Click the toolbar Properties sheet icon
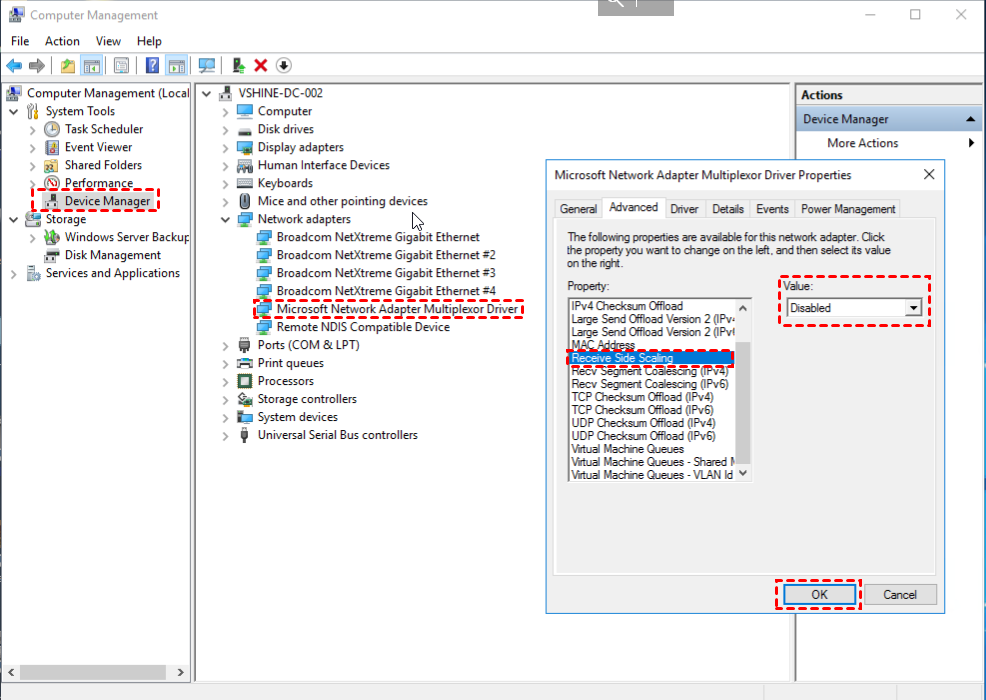The image size is (986, 700). click(121, 66)
